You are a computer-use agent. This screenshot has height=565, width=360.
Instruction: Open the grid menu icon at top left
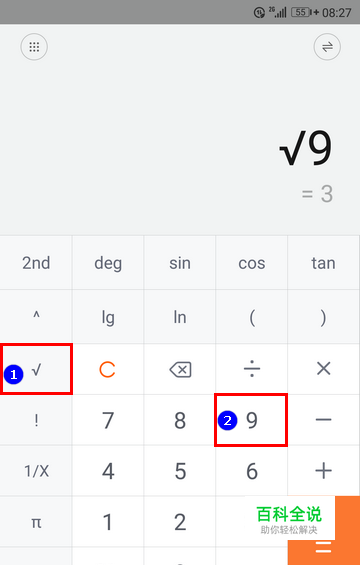34,47
